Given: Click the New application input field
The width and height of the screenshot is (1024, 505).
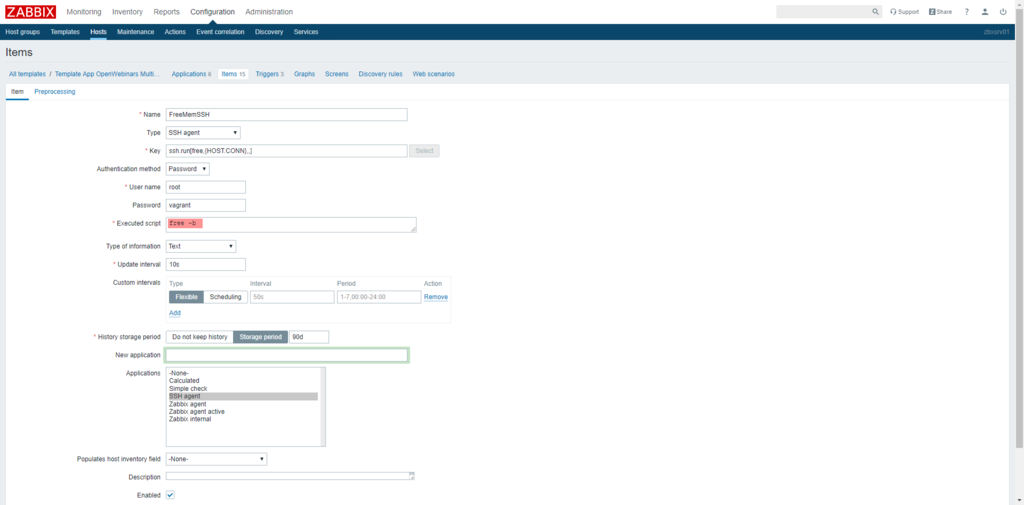Looking at the screenshot, I should tap(286, 355).
